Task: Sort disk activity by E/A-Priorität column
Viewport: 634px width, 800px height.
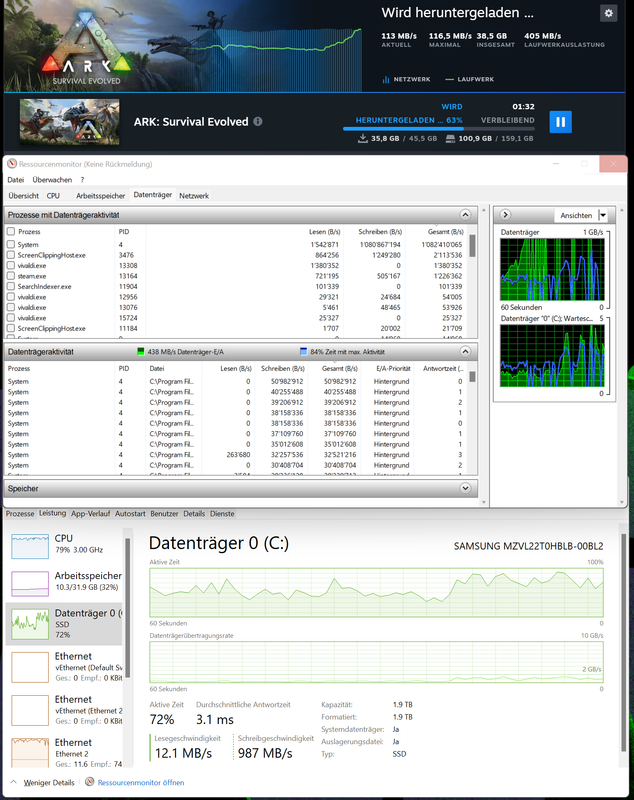Action: coord(393,368)
